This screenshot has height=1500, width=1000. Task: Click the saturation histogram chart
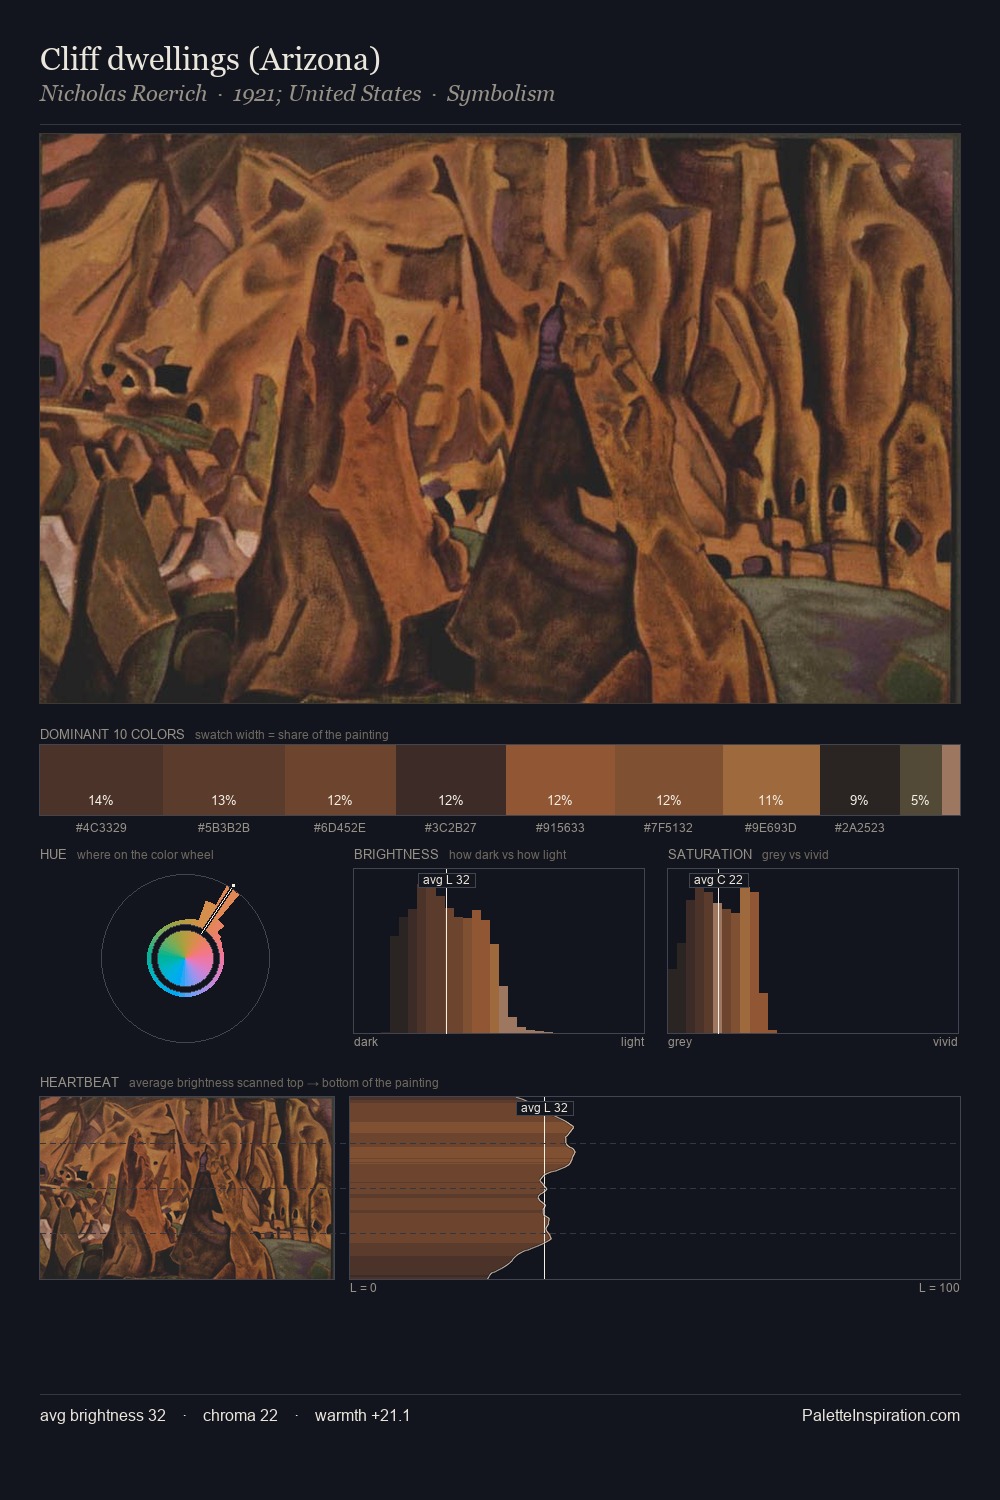[813, 951]
